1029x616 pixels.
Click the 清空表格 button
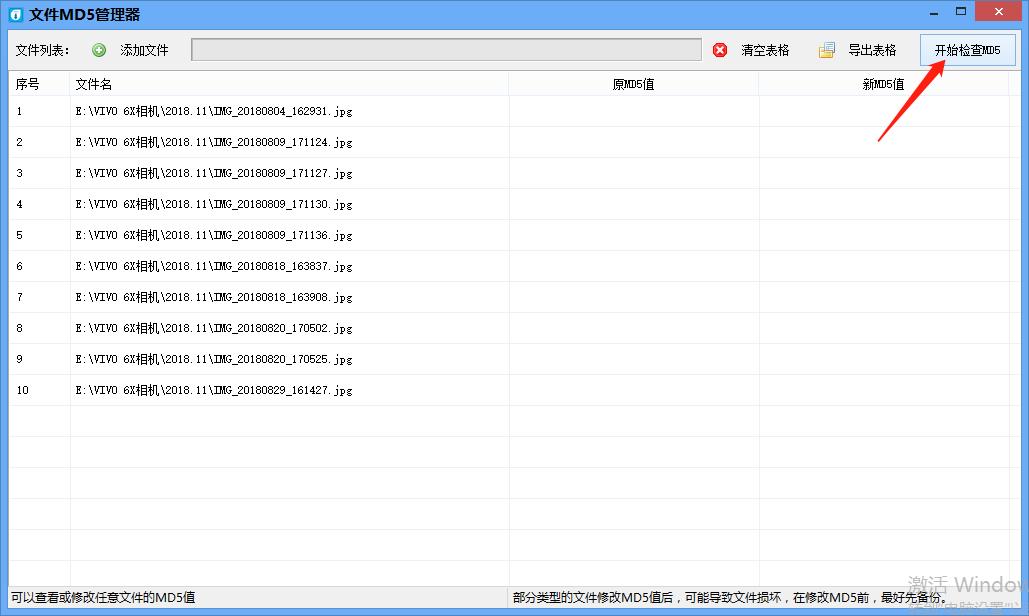coord(765,50)
